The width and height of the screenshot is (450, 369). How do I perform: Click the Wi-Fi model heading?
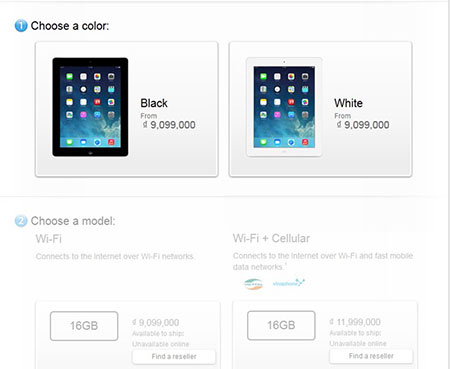click(49, 239)
